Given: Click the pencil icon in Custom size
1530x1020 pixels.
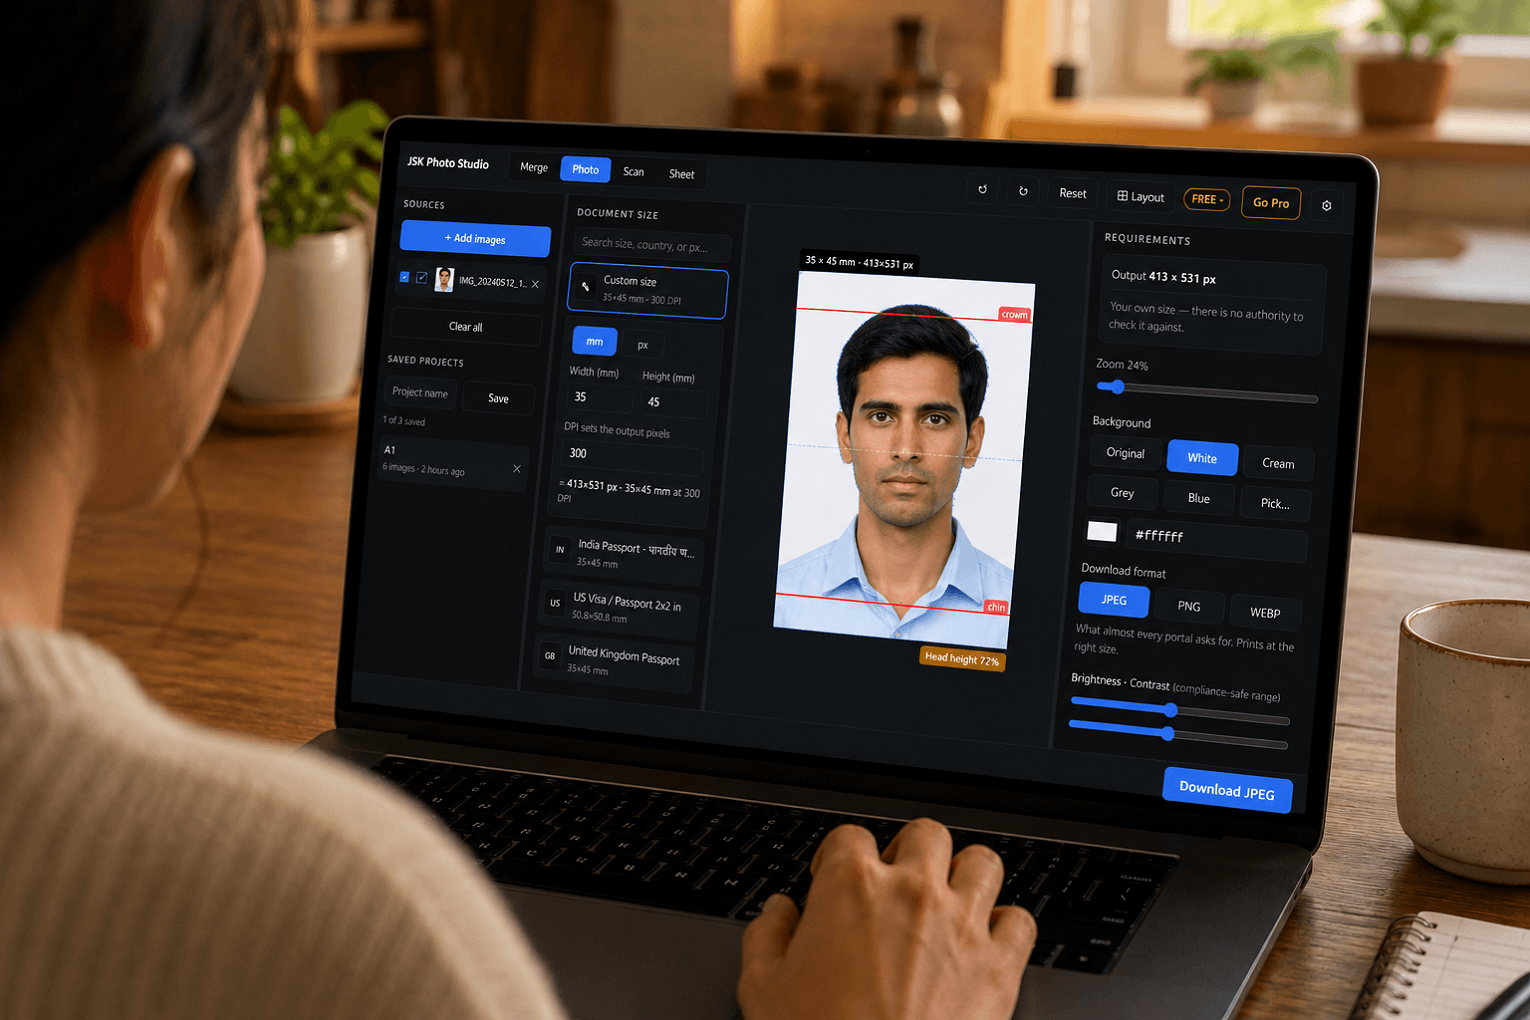Looking at the screenshot, I should [586, 286].
